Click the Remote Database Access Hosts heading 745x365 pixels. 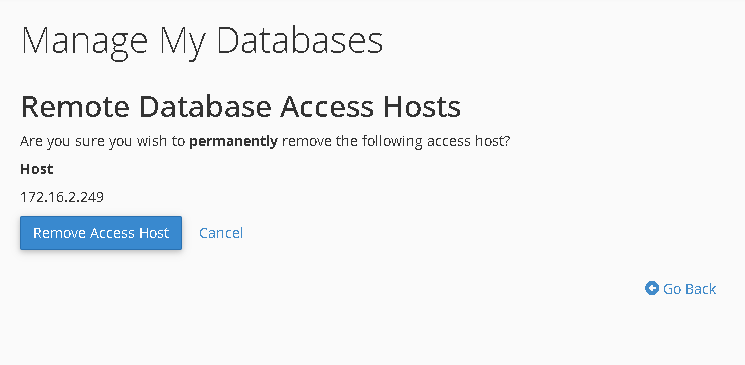click(x=240, y=106)
